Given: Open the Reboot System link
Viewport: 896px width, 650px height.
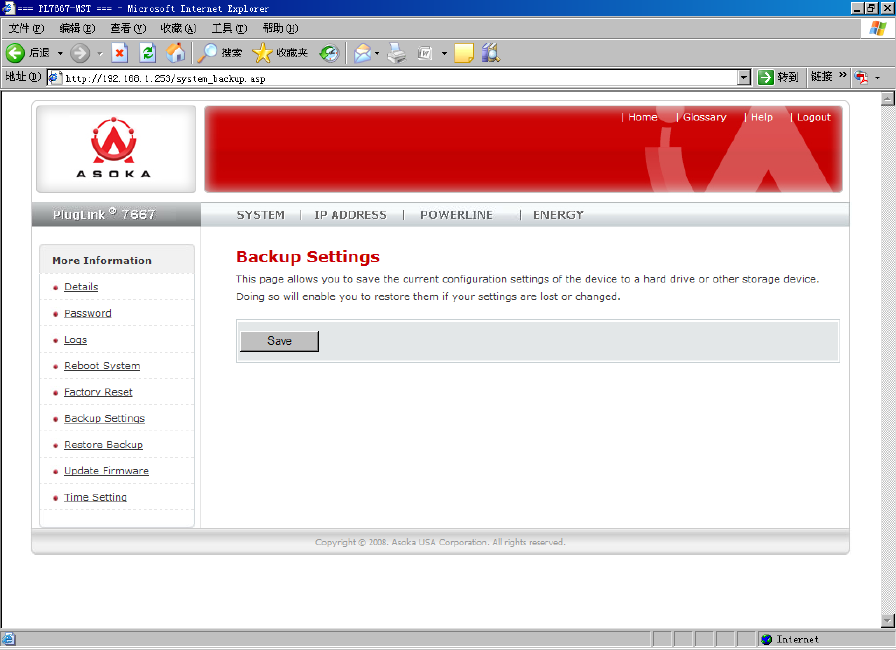Looking at the screenshot, I should 102,366.
